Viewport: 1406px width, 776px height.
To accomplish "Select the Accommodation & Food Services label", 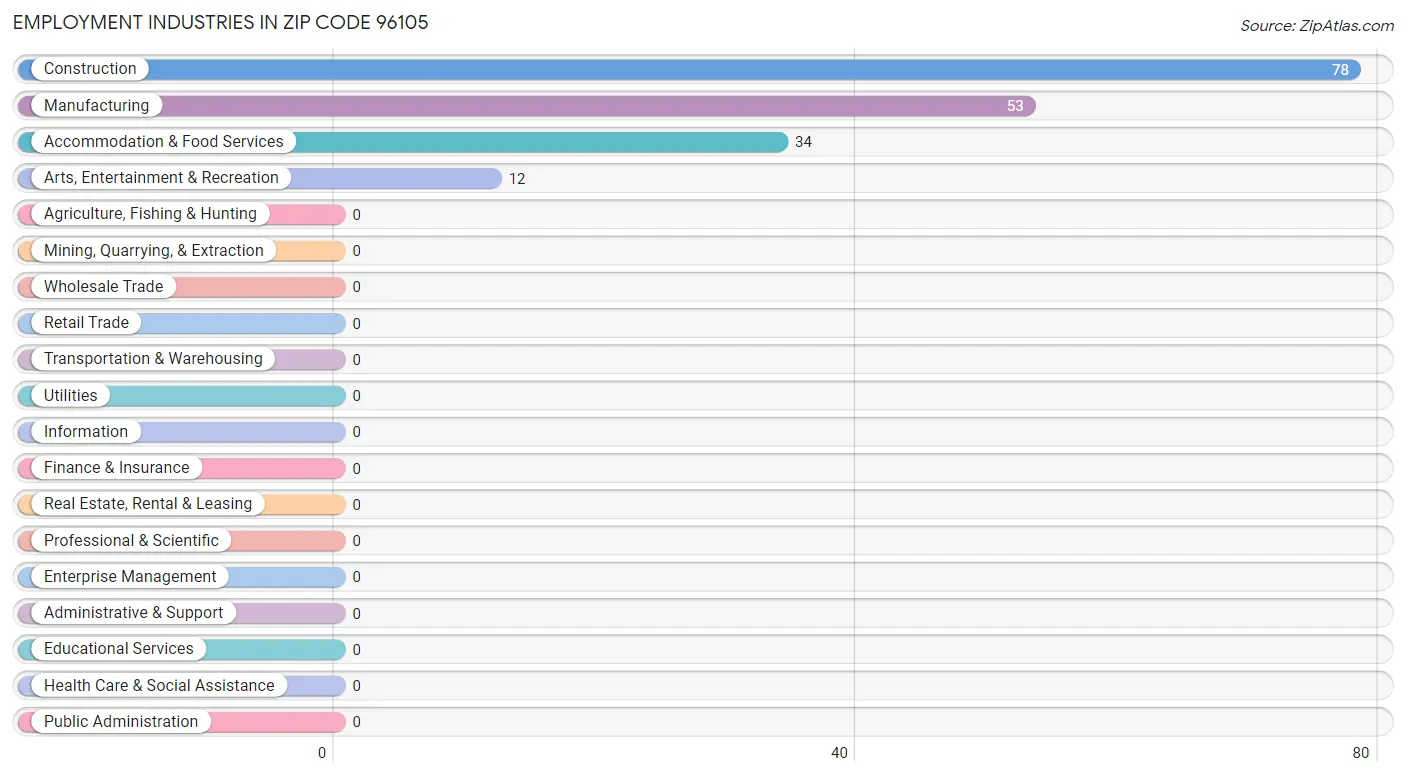I will (164, 142).
